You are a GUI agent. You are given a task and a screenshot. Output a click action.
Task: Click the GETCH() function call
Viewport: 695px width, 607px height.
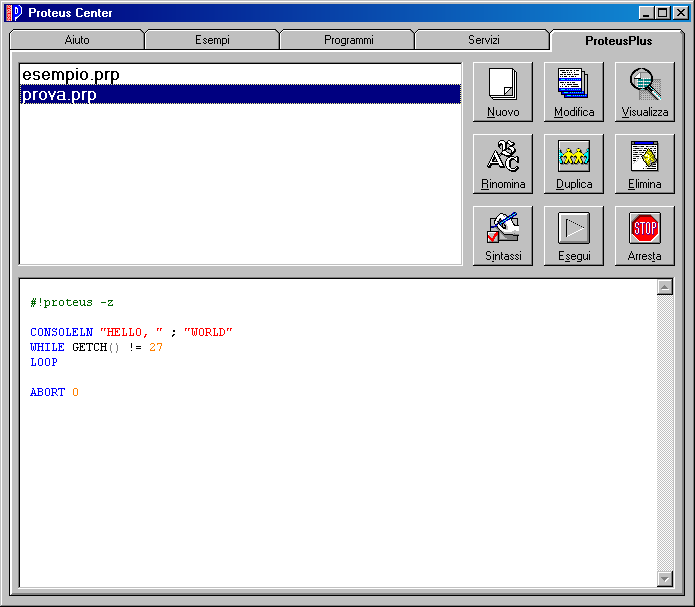[95, 347]
